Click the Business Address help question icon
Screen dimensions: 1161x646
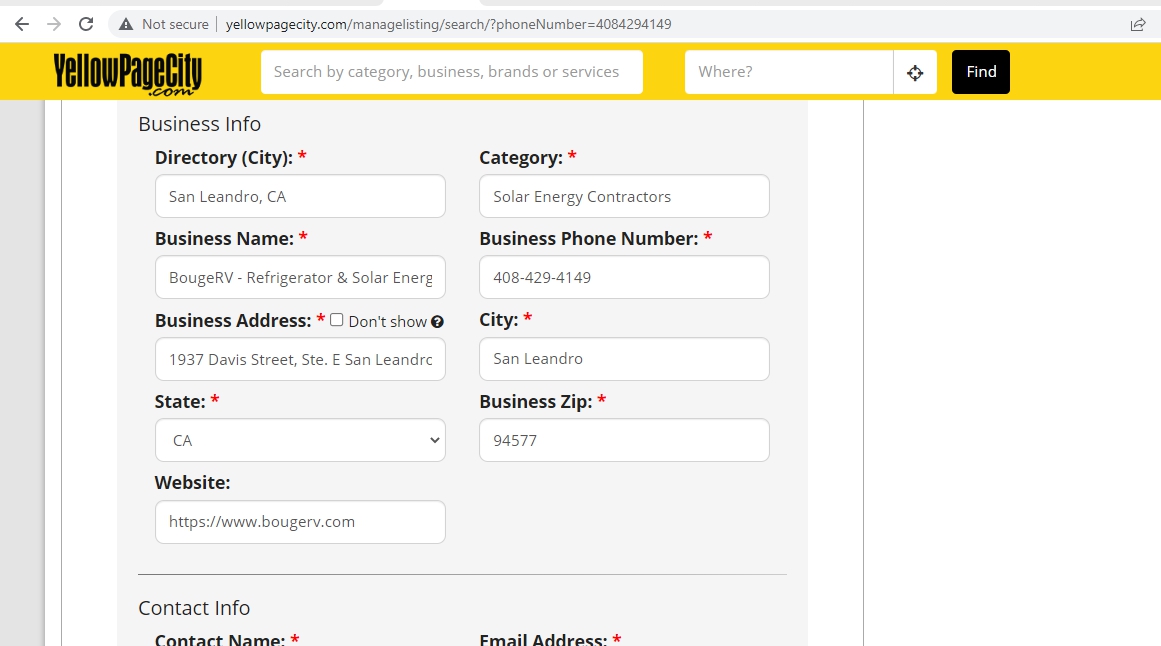point(437,322)
